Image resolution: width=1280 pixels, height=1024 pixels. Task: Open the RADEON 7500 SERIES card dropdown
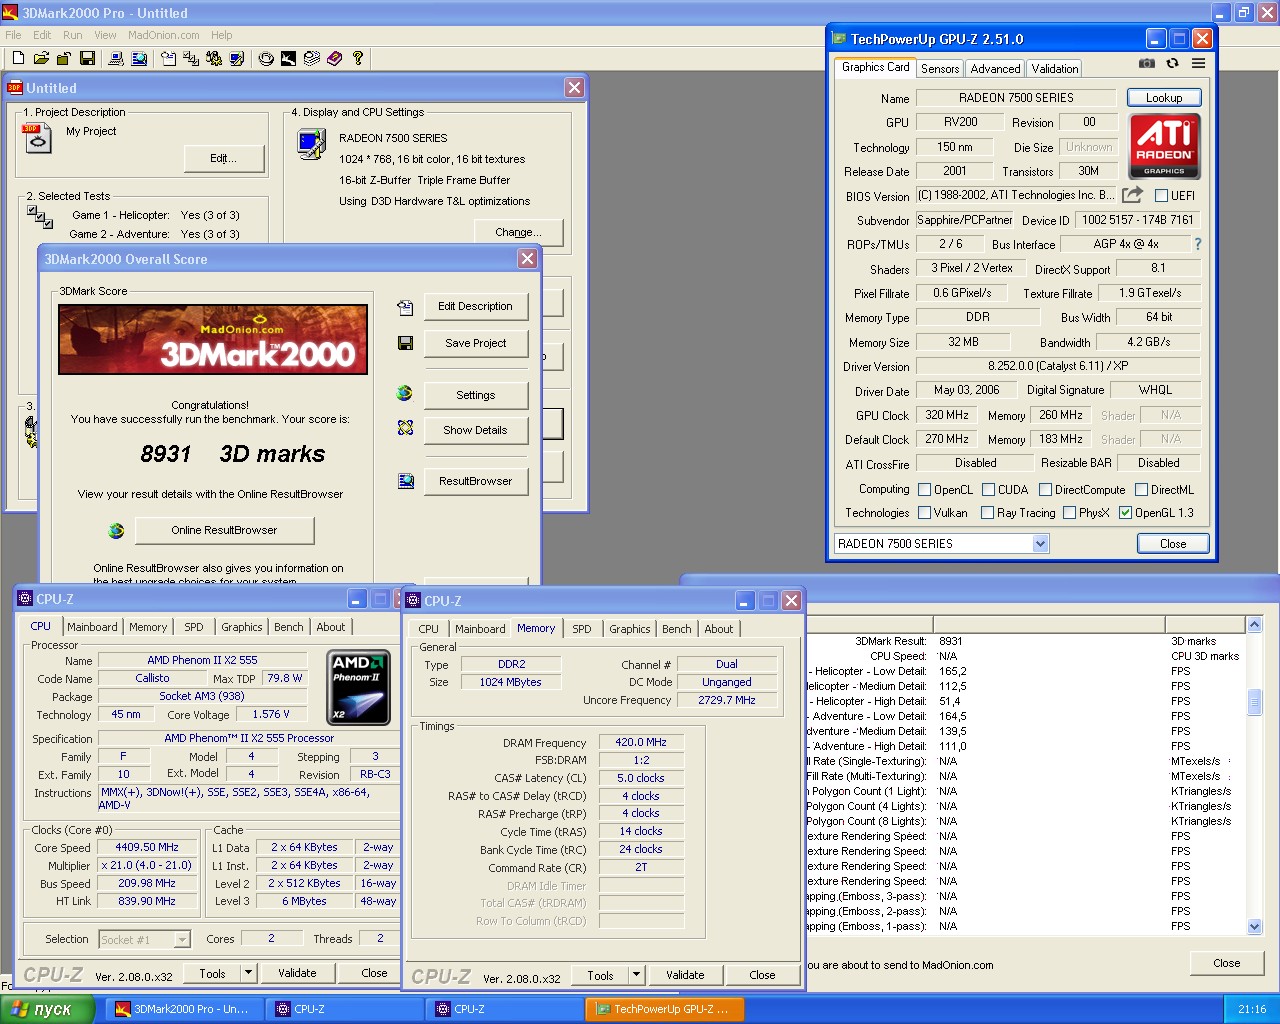(x=1040, y=544)
